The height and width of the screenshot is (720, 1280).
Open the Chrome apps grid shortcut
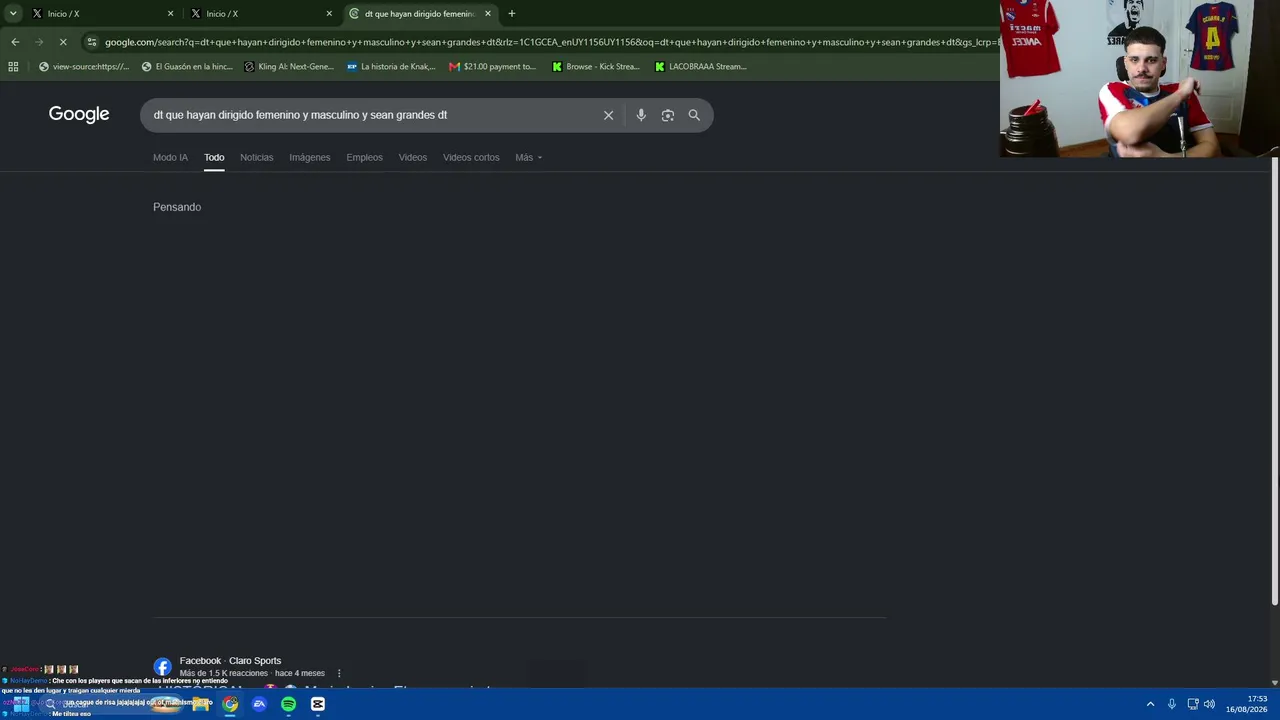(x=13, y=67)
